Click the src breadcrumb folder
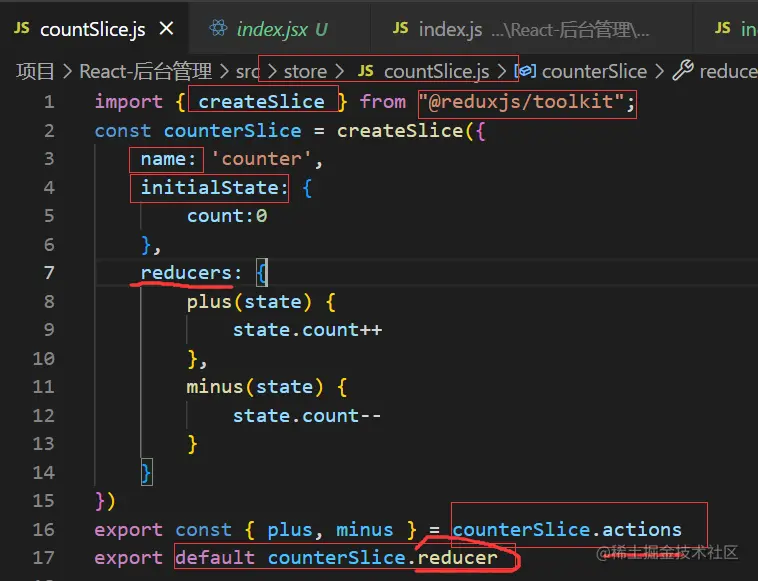 coord(248,72)
